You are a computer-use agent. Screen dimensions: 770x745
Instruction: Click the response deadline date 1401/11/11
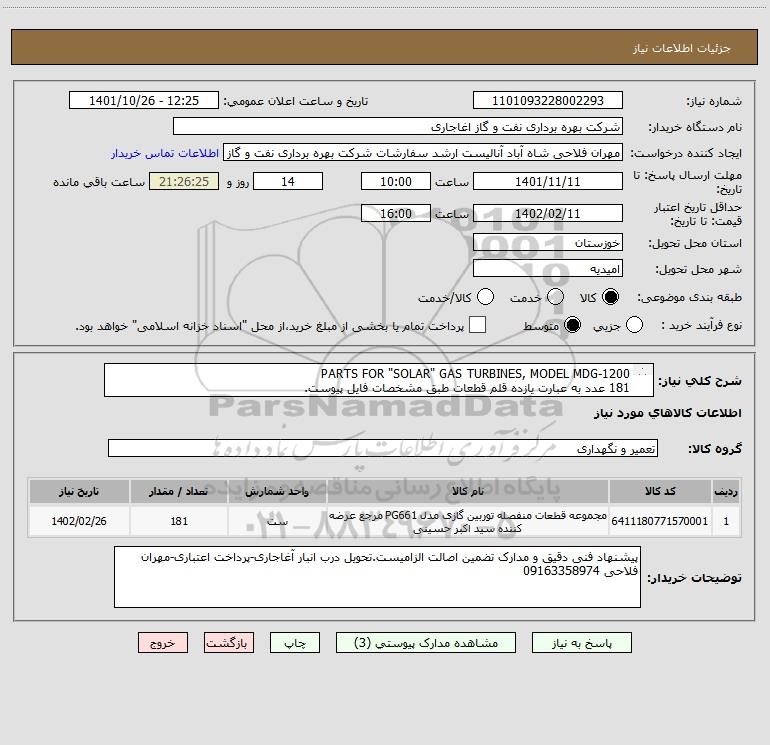tap(548, 181)
